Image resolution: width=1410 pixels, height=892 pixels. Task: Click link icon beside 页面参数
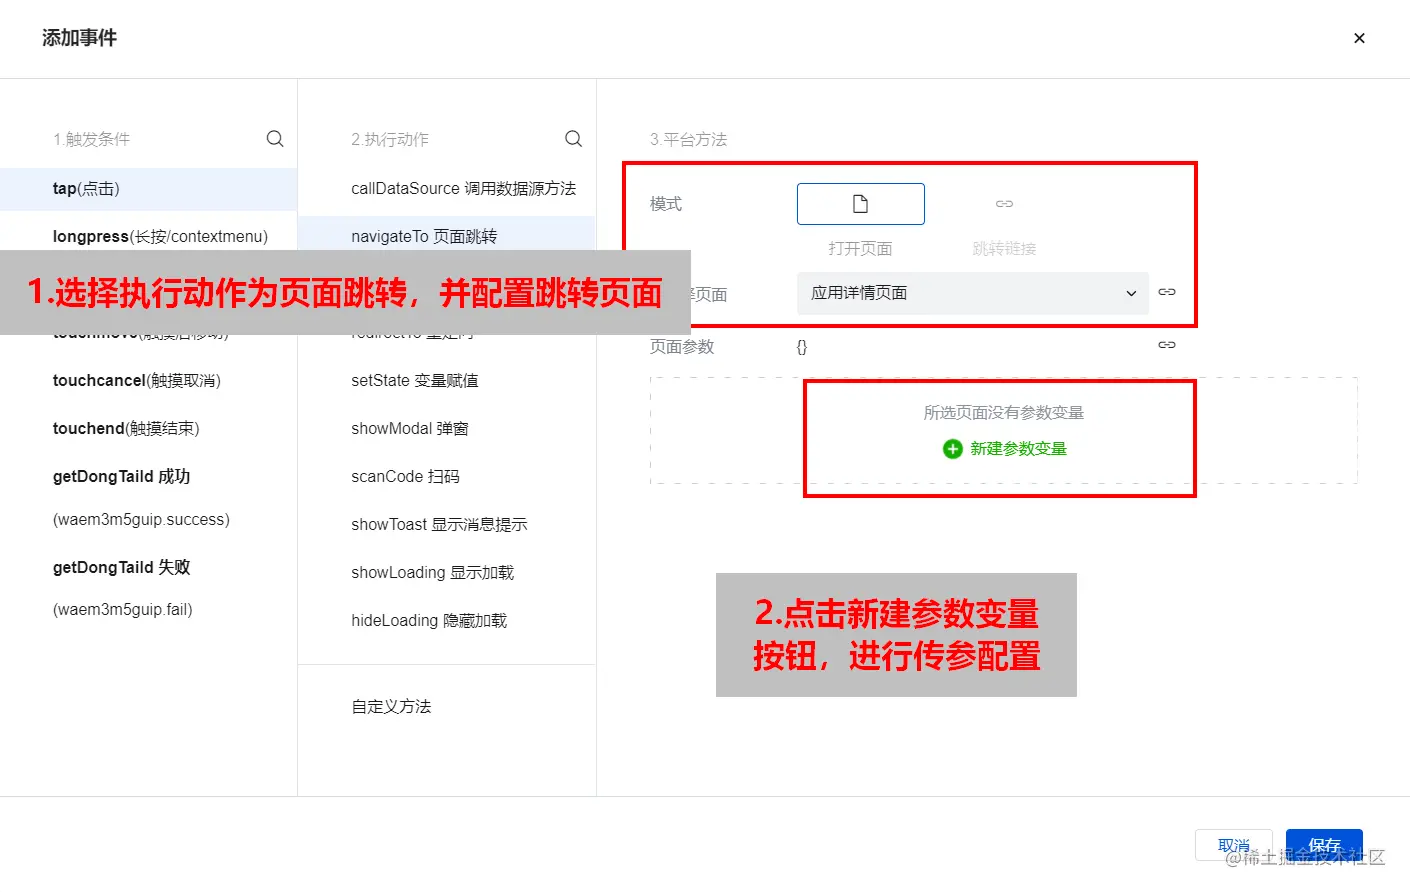pyautogui.click(x=1167, y=345)
